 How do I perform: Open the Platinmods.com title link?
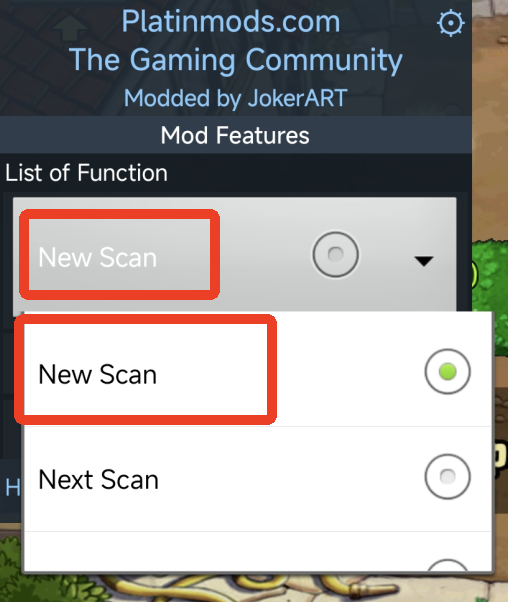(x=231, y=22)
